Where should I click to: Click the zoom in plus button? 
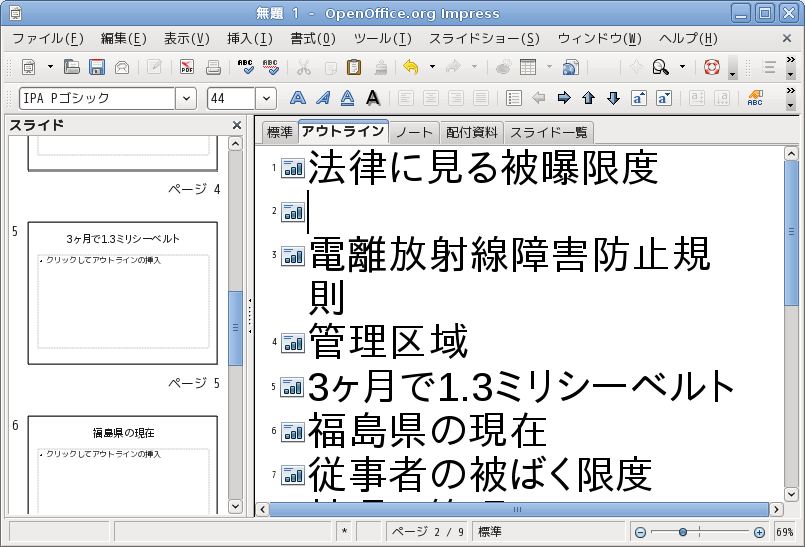click(x=759, y=532)
